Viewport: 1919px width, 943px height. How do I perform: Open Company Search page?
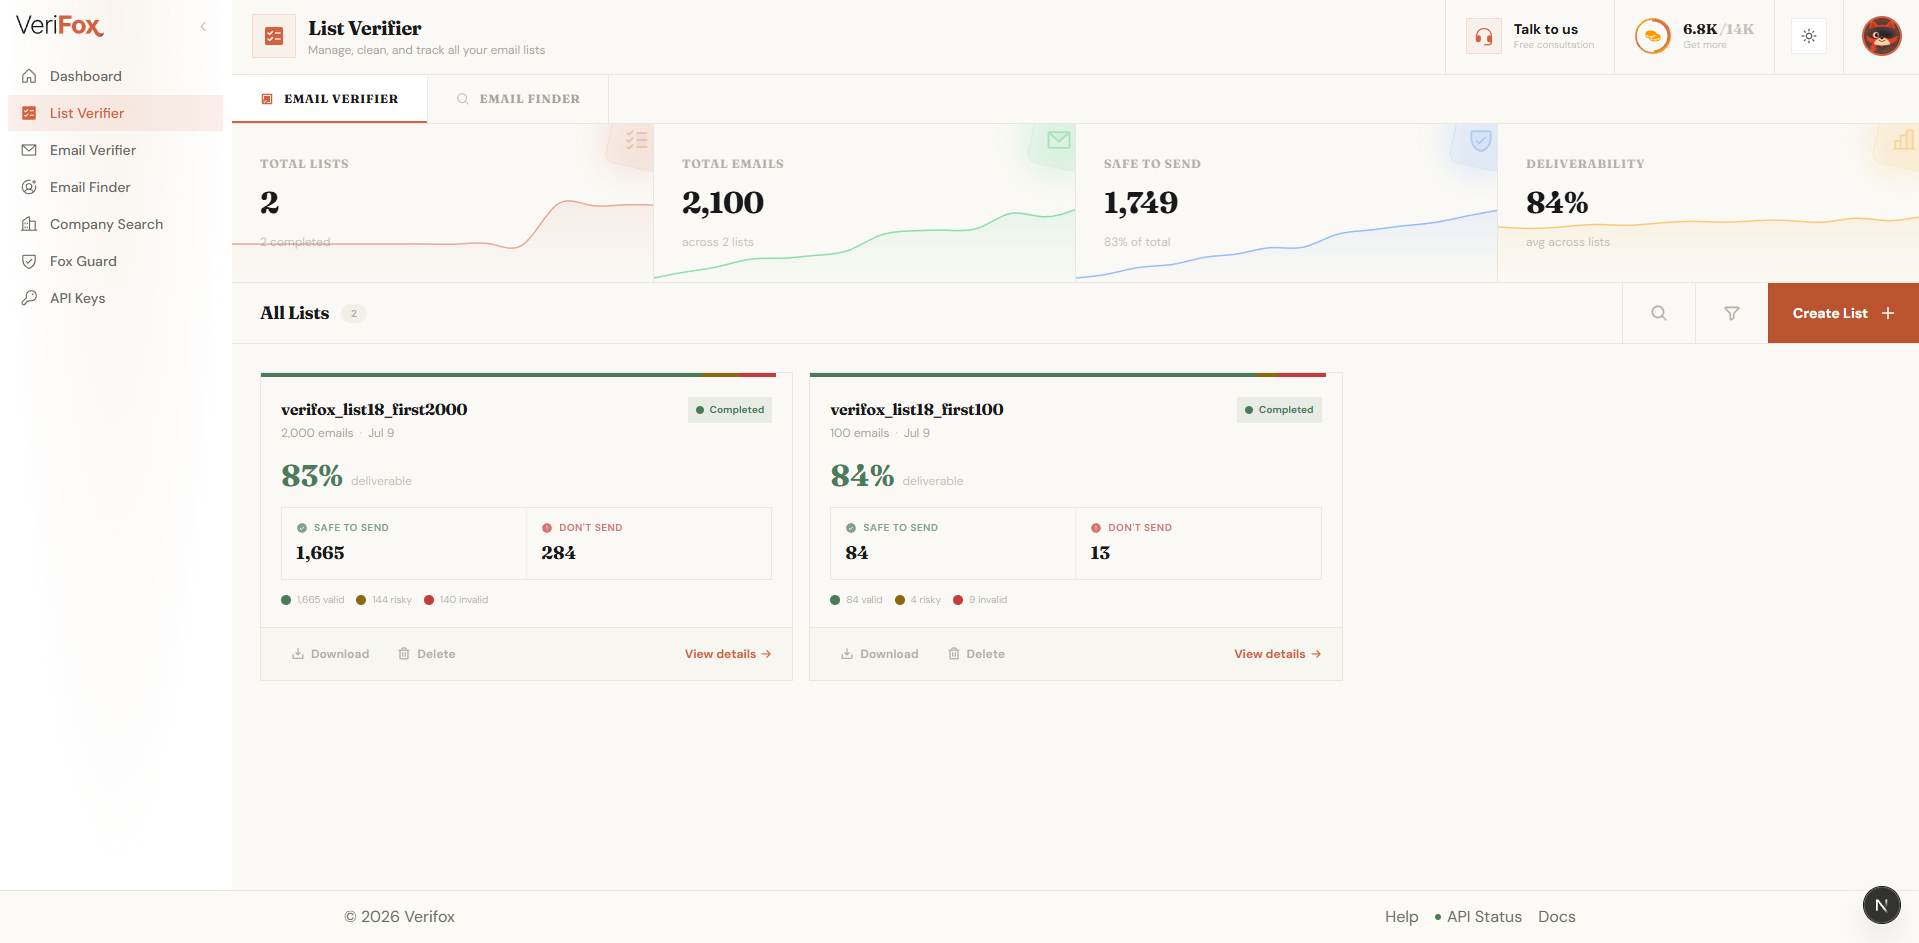(115, 224)
